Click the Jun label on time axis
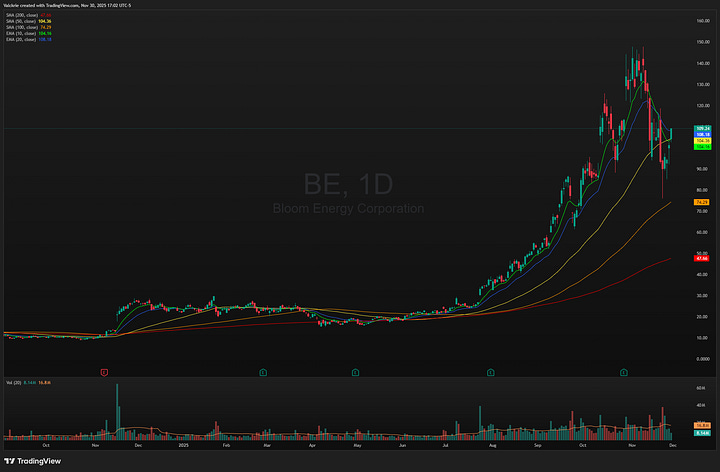This screenshot has height=472, width=720. tap(402, 445)
